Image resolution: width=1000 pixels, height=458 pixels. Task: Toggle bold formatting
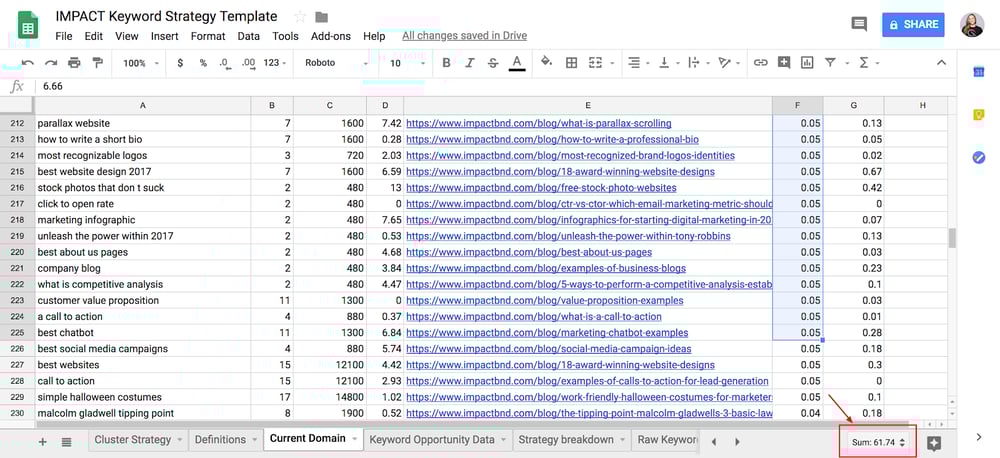tap(446, 63)
